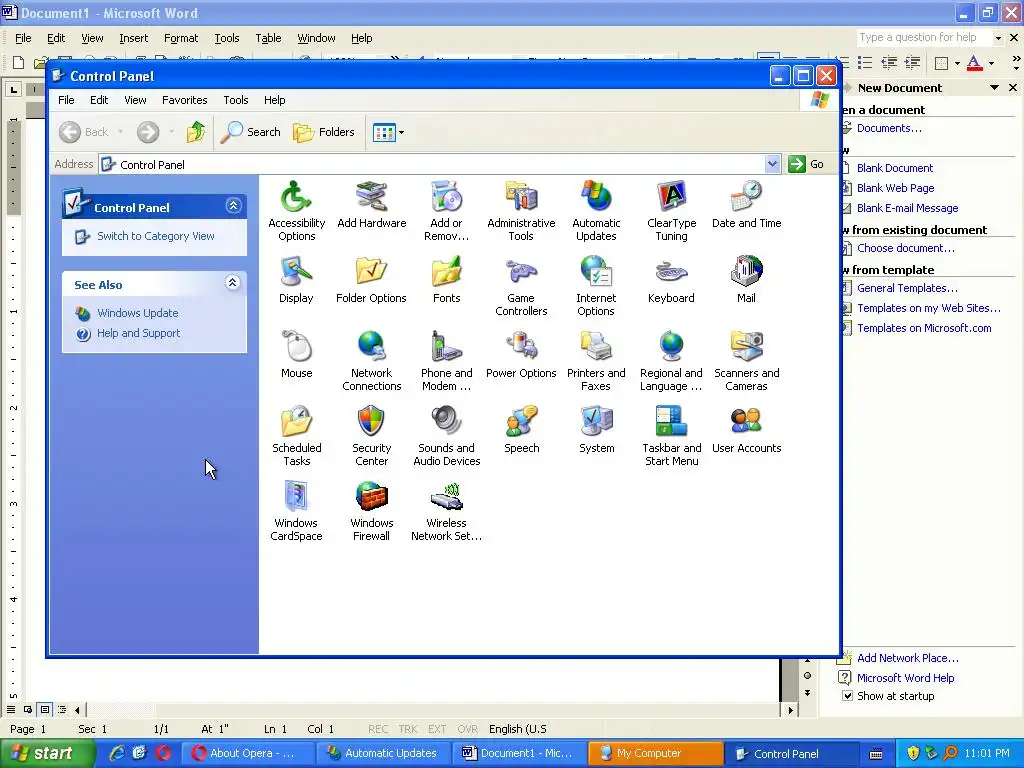This screenshot has width=1024, height=768.
Task: Click Switch to Category View link
Action: coord(155,236)
